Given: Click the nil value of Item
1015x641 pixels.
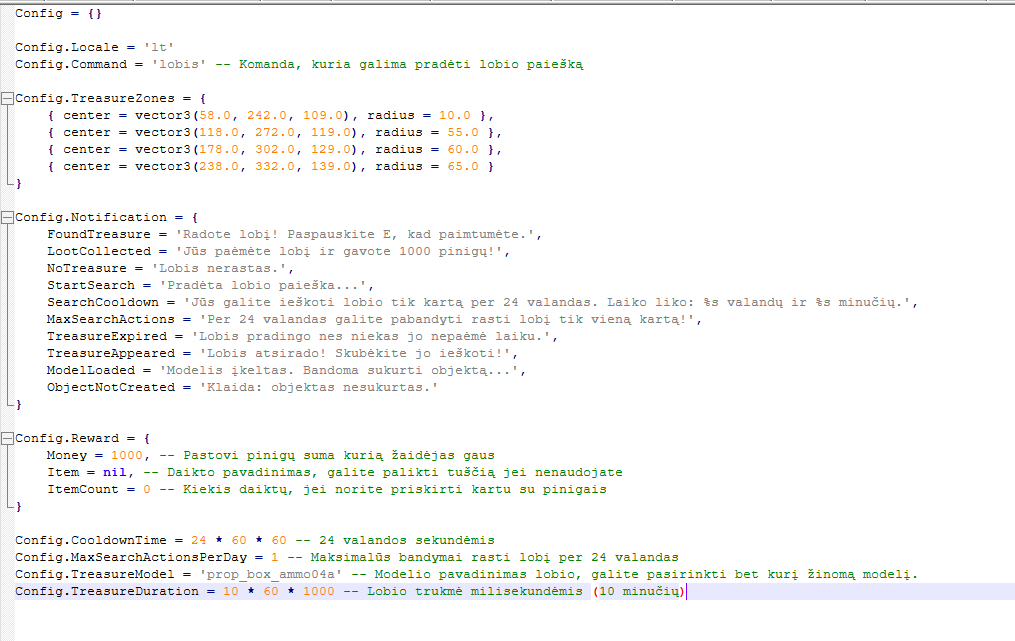Looking at the screenshot, I should click(115, 472).
